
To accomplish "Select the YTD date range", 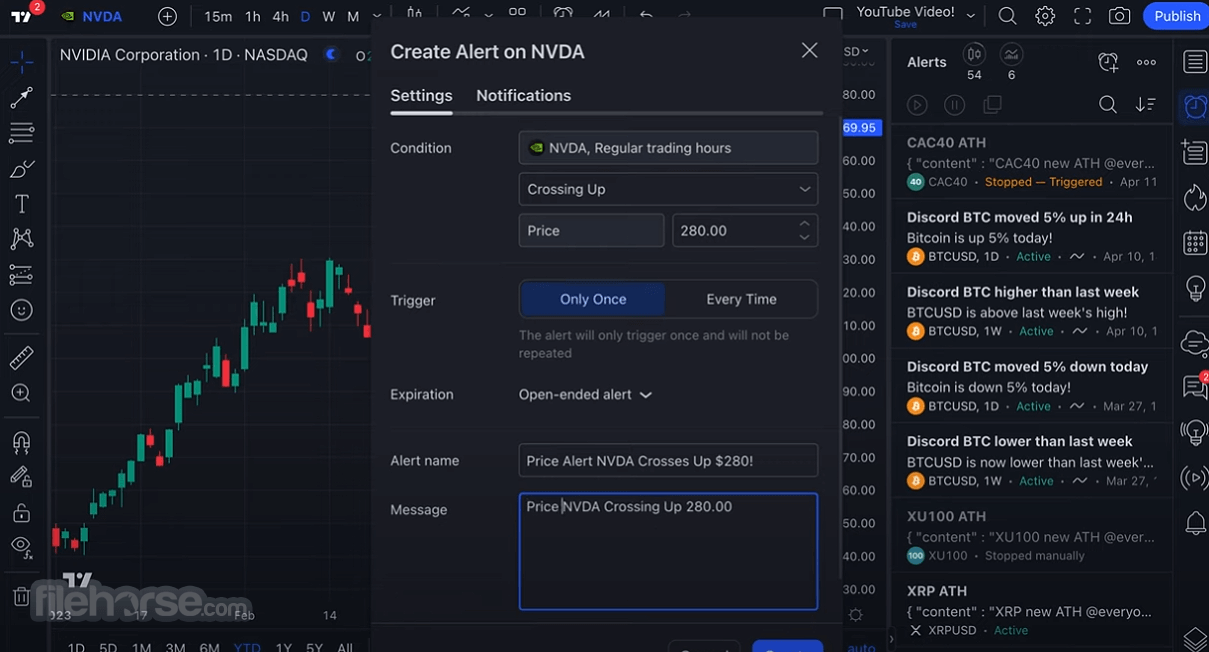I will coord(247,647).
